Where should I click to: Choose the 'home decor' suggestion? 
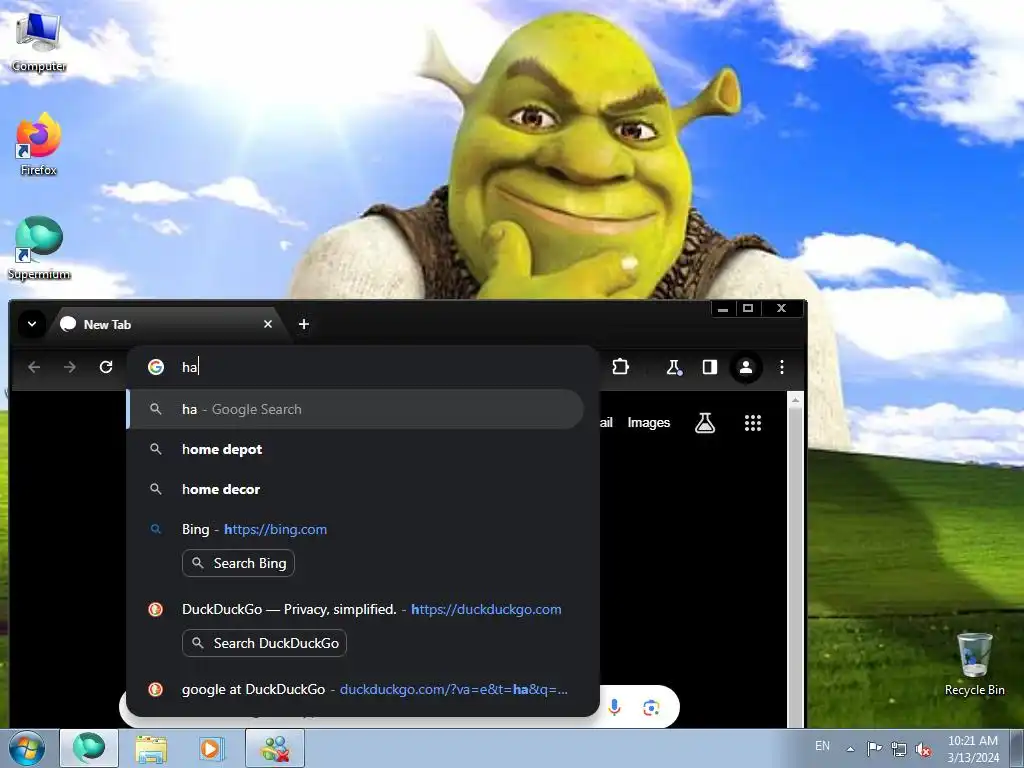point(356,489)
